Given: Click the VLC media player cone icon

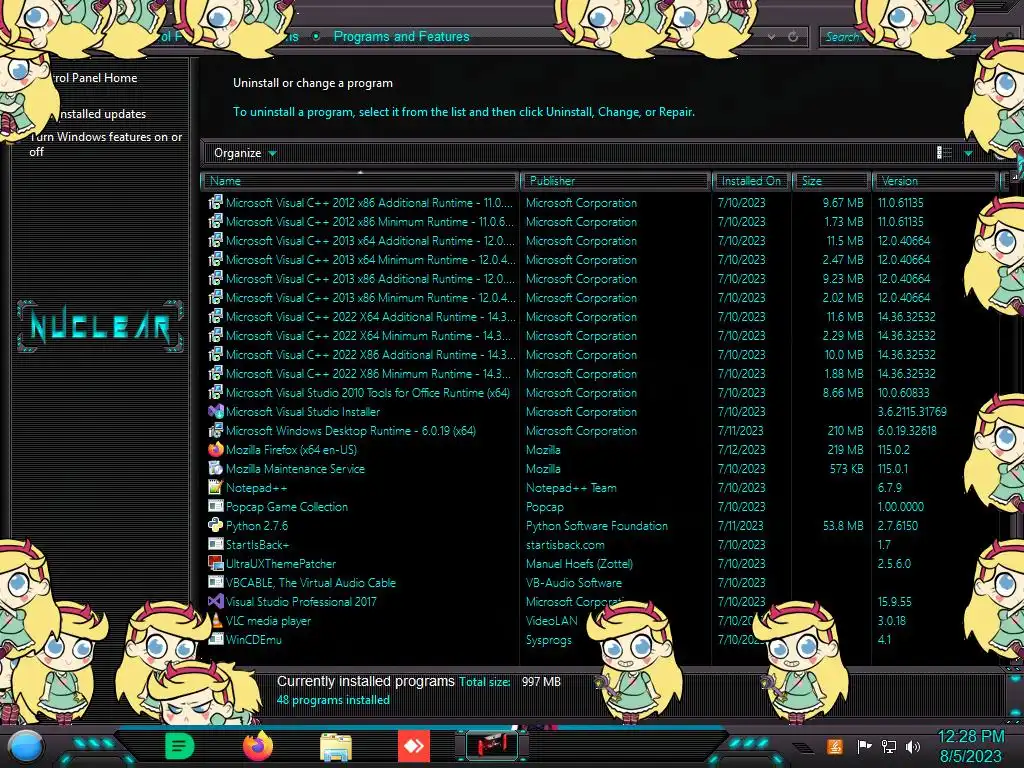Looking at the screenshot, I should pos(216,620).
